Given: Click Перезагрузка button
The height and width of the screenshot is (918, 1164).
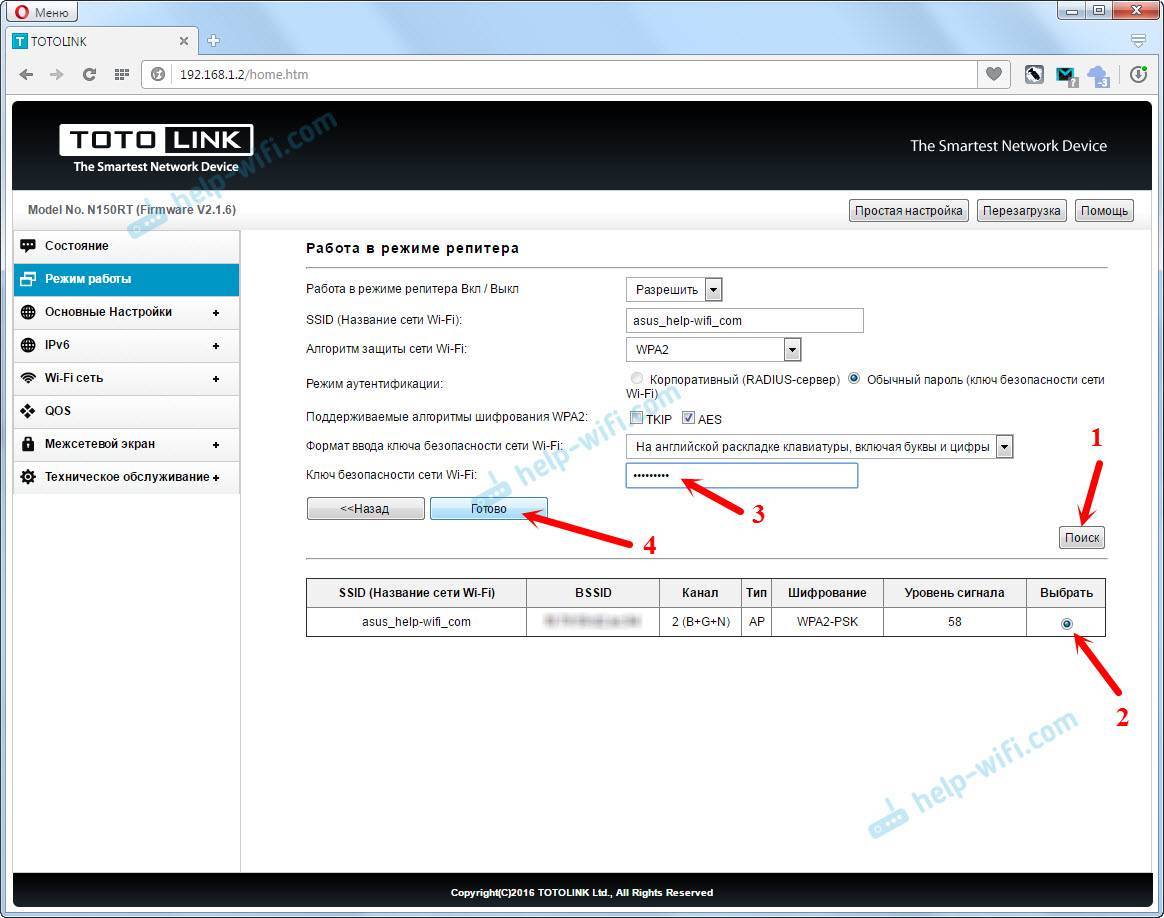Looking at the screenshot, I should click(x=1021, y=211).
